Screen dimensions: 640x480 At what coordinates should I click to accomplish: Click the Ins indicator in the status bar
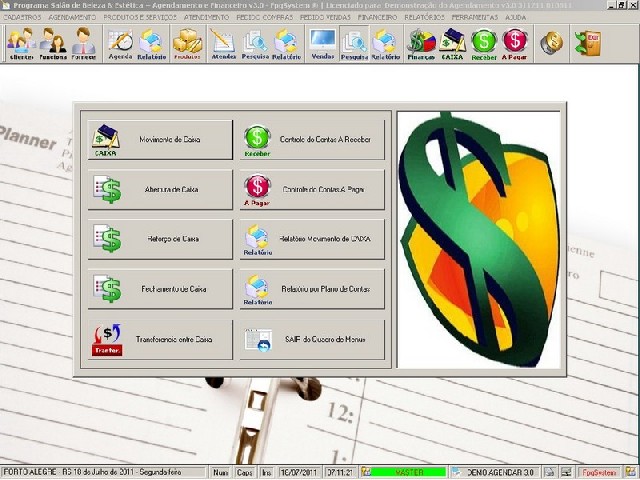267,472
